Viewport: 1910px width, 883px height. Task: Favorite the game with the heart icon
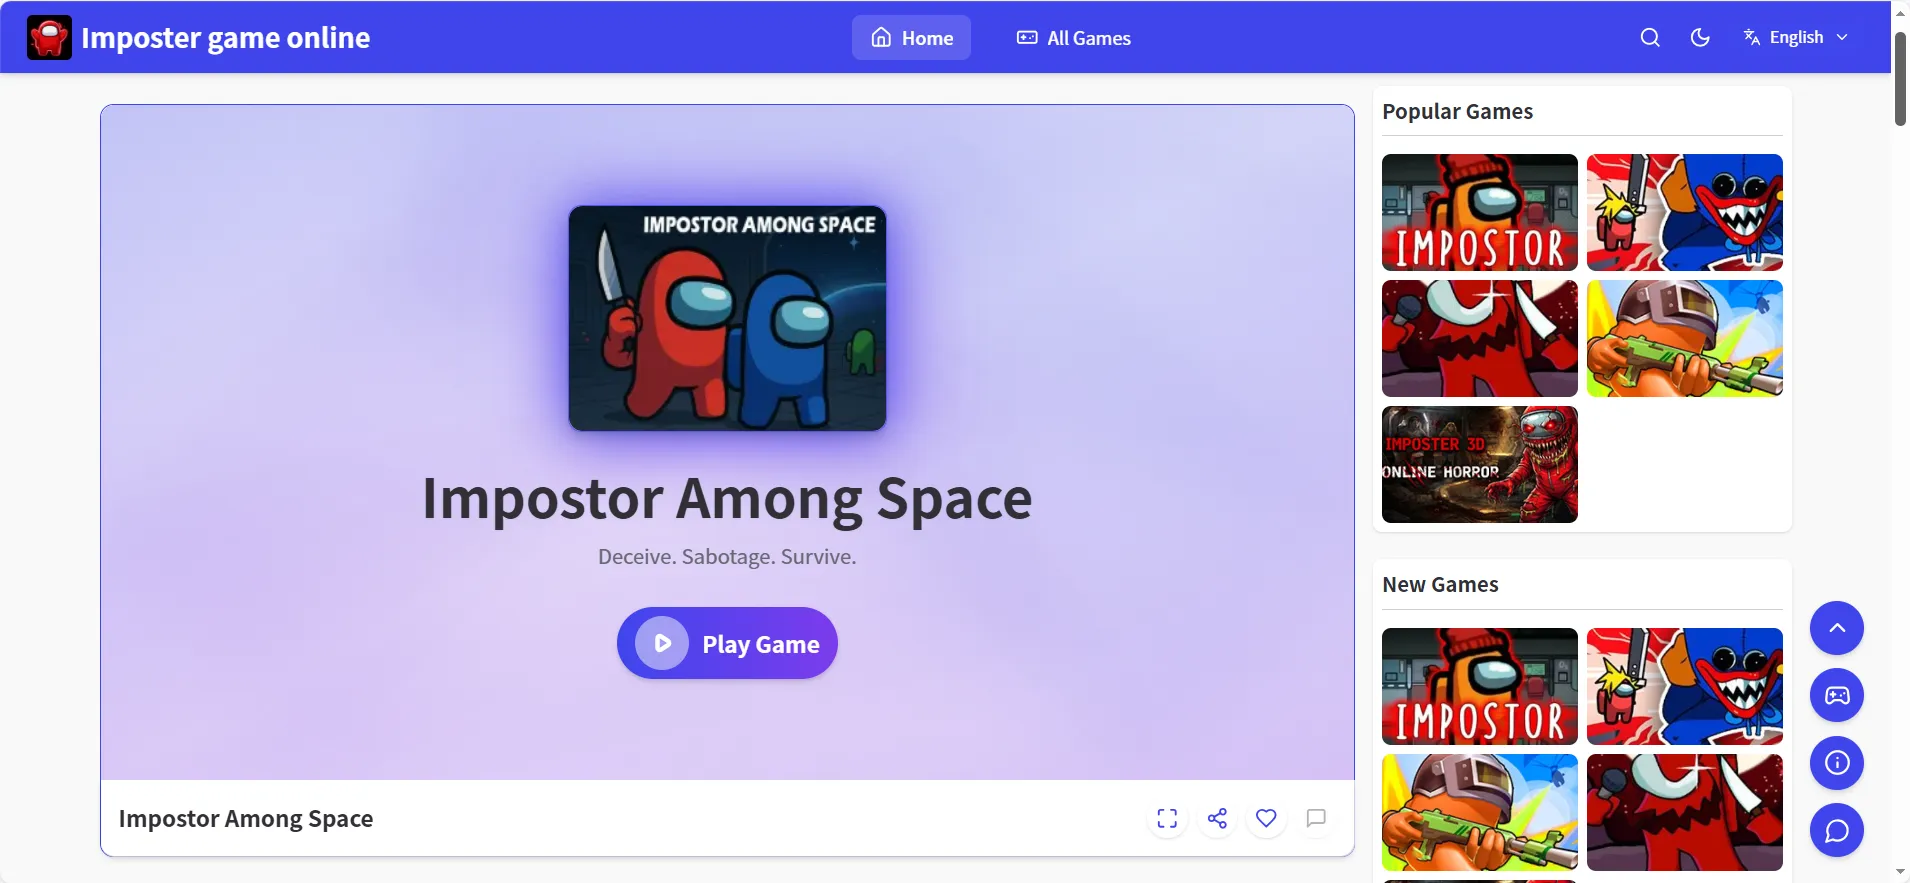coord(1266,819)
